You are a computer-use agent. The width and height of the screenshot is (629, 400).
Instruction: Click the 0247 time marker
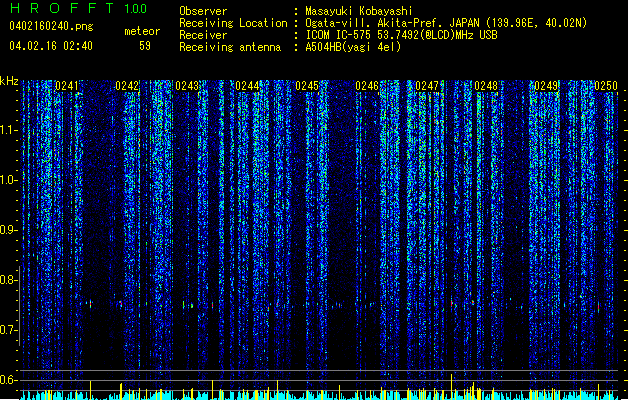tap(427, 86)
